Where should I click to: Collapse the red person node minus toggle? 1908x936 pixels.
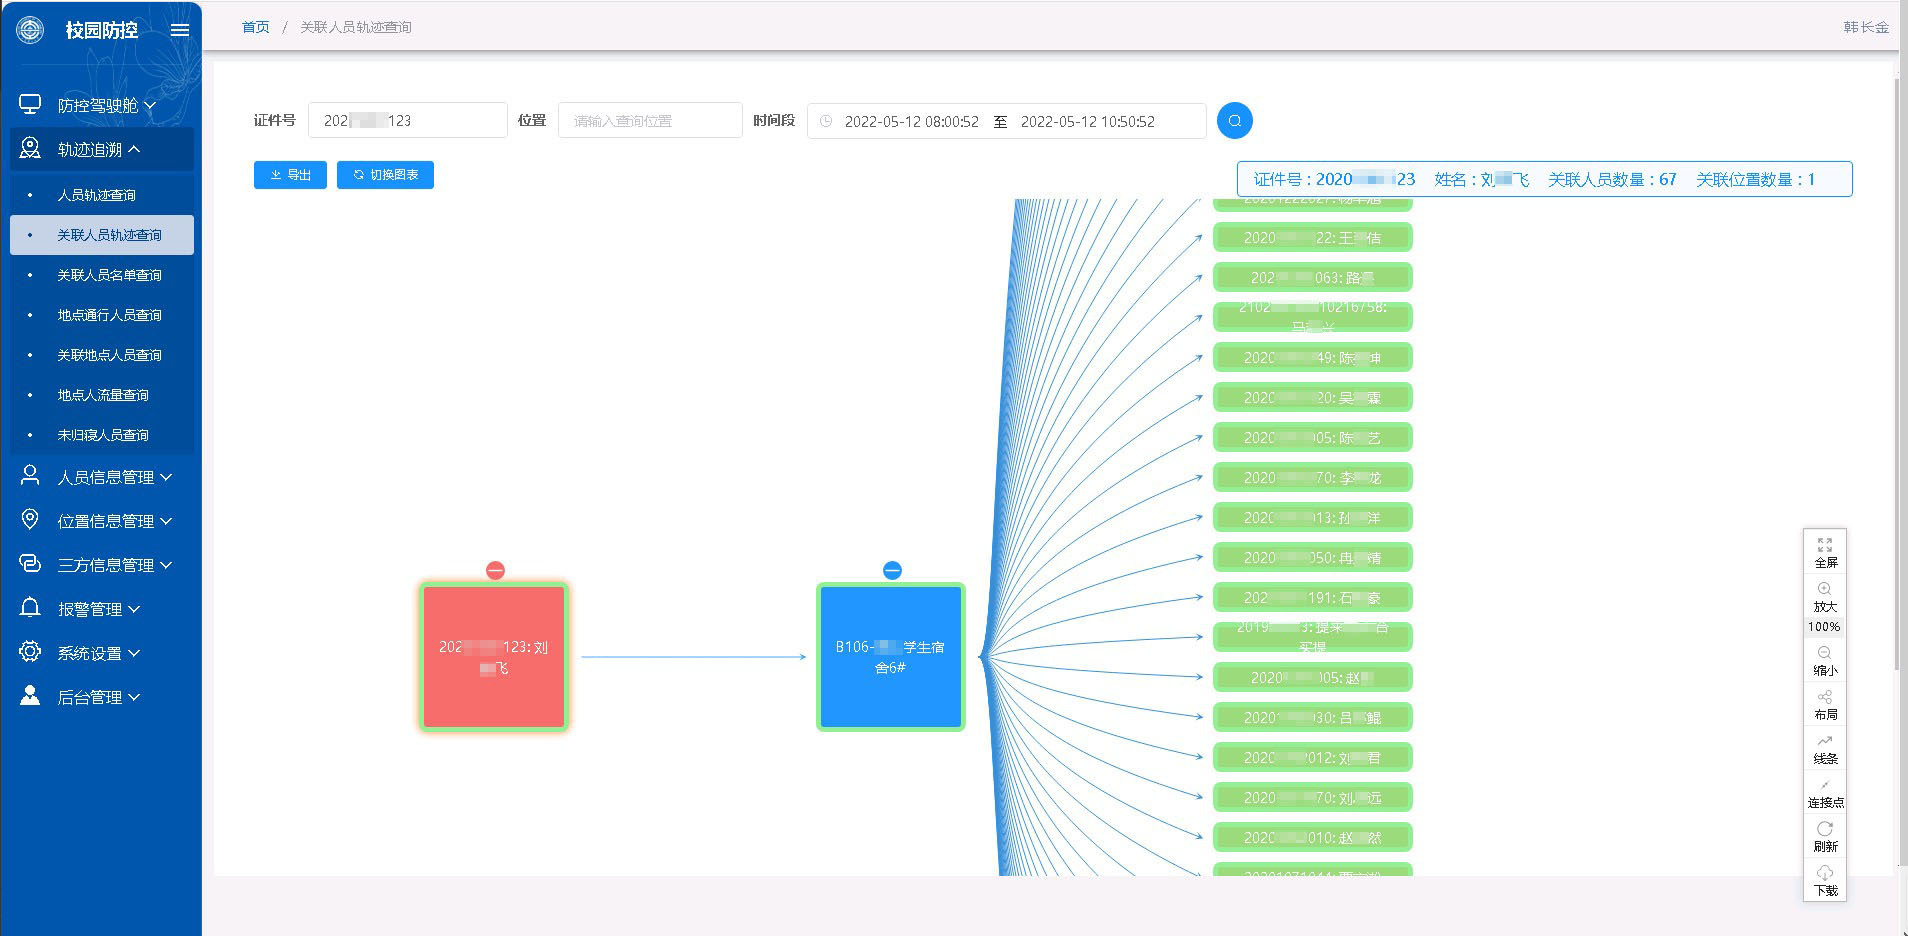[495, 570]
